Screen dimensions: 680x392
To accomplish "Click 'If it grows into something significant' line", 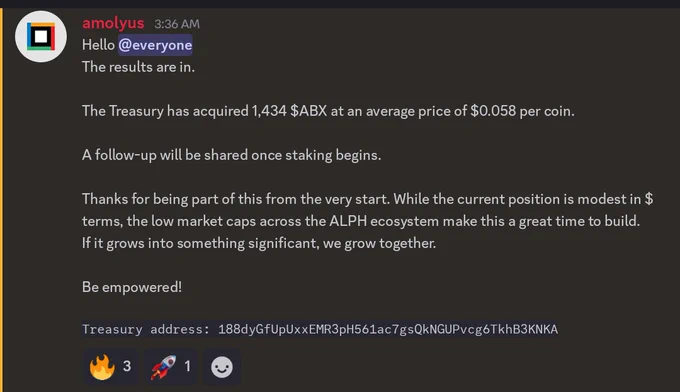I will [259, 243].
